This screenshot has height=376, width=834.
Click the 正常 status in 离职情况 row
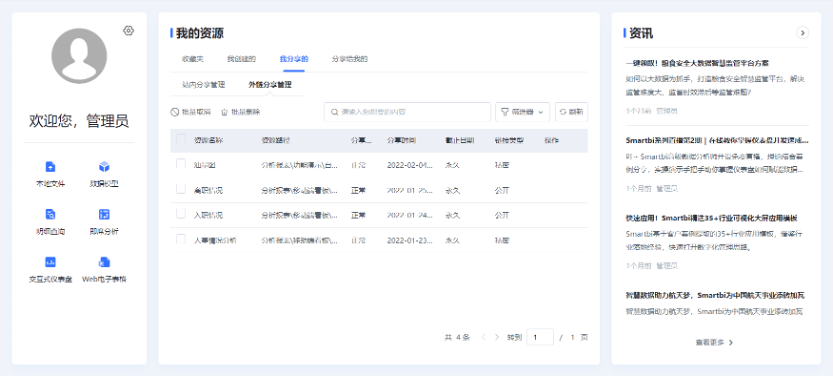coord(358,190)
